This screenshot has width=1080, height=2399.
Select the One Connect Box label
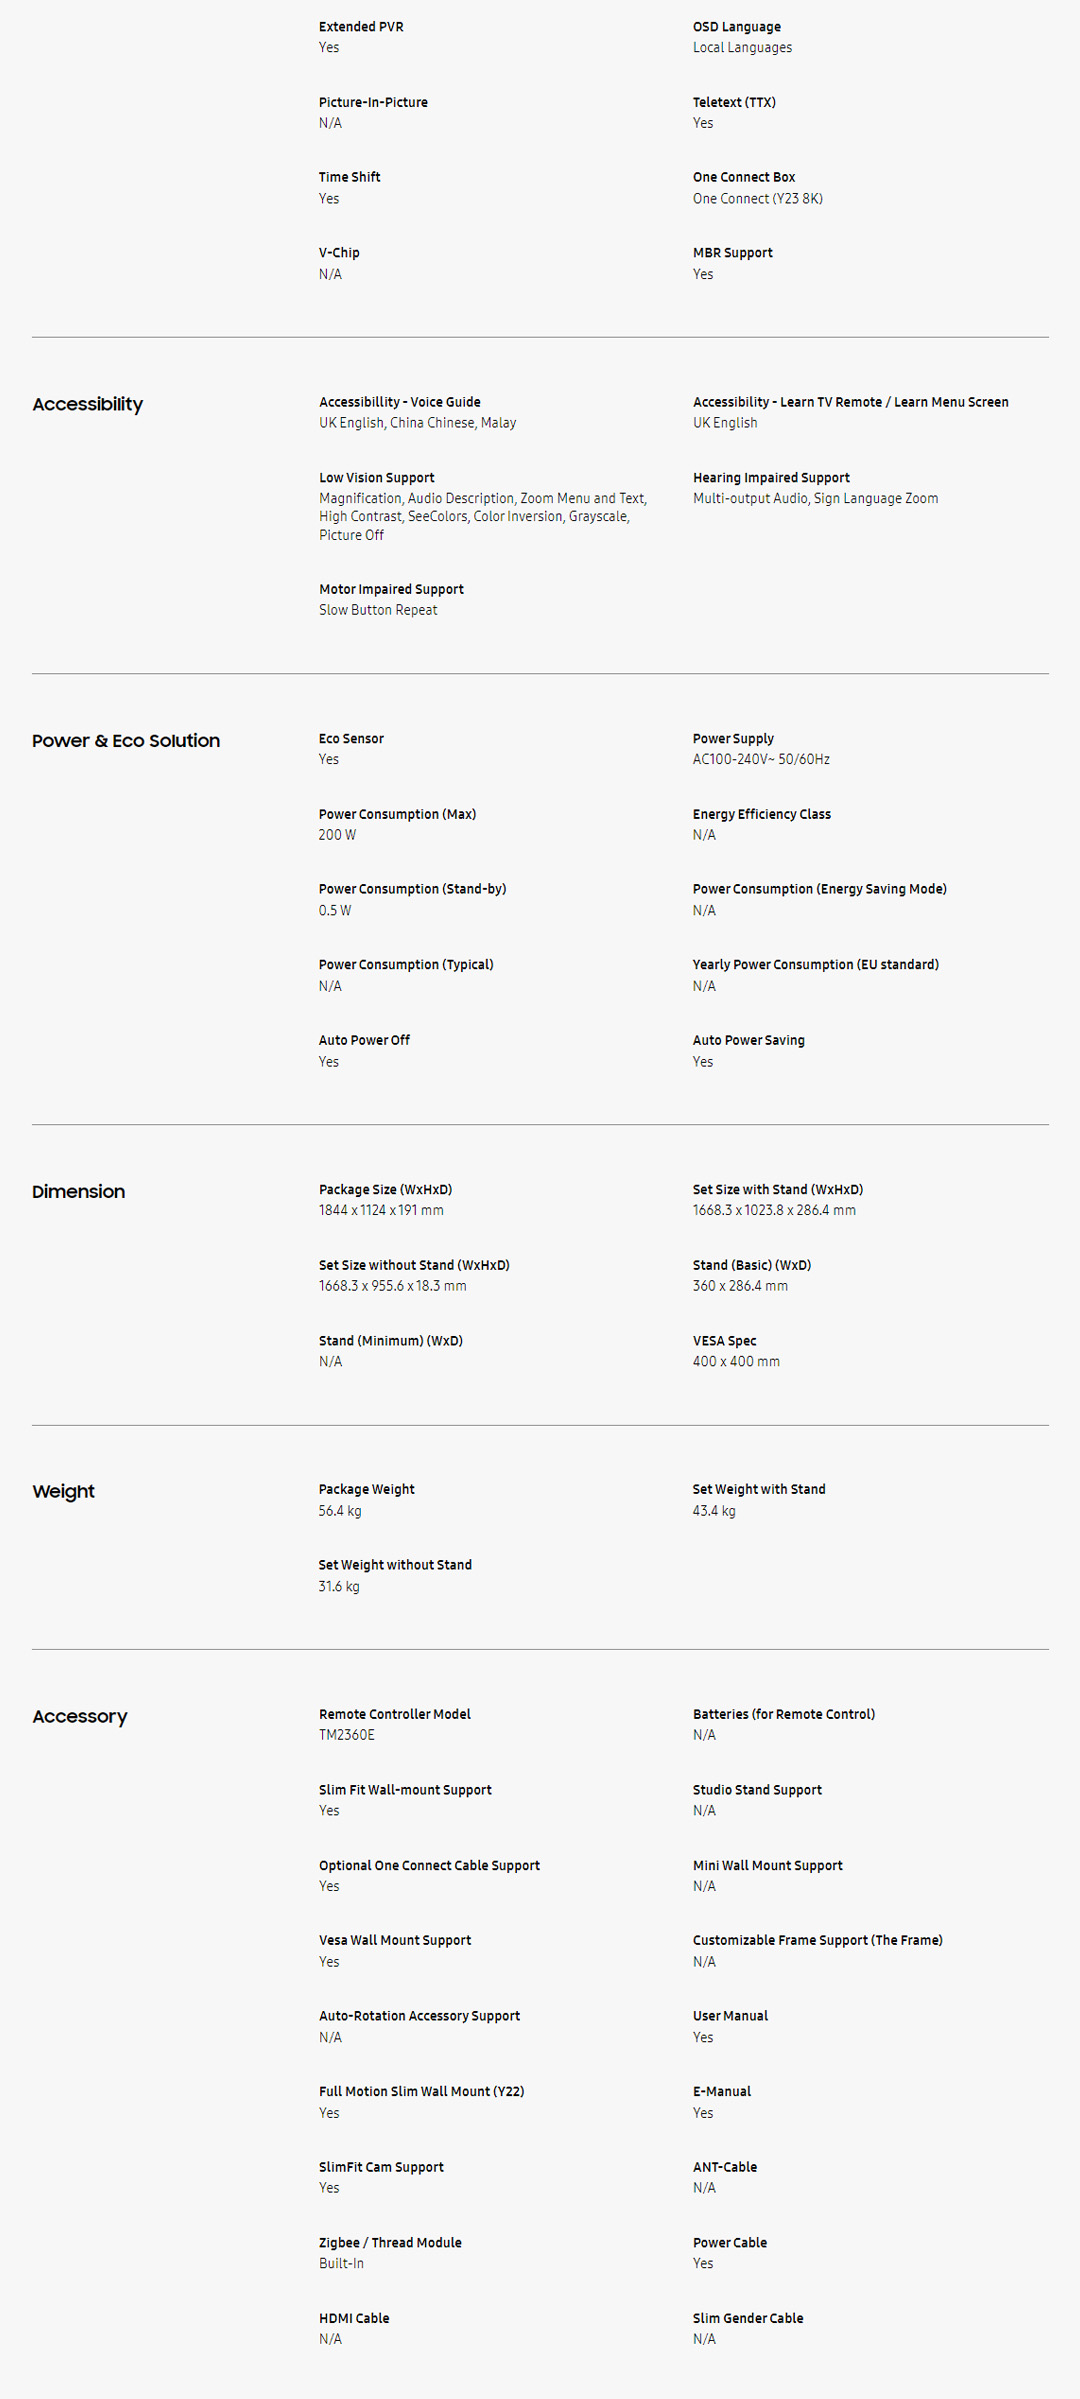[x=744, y=177]
